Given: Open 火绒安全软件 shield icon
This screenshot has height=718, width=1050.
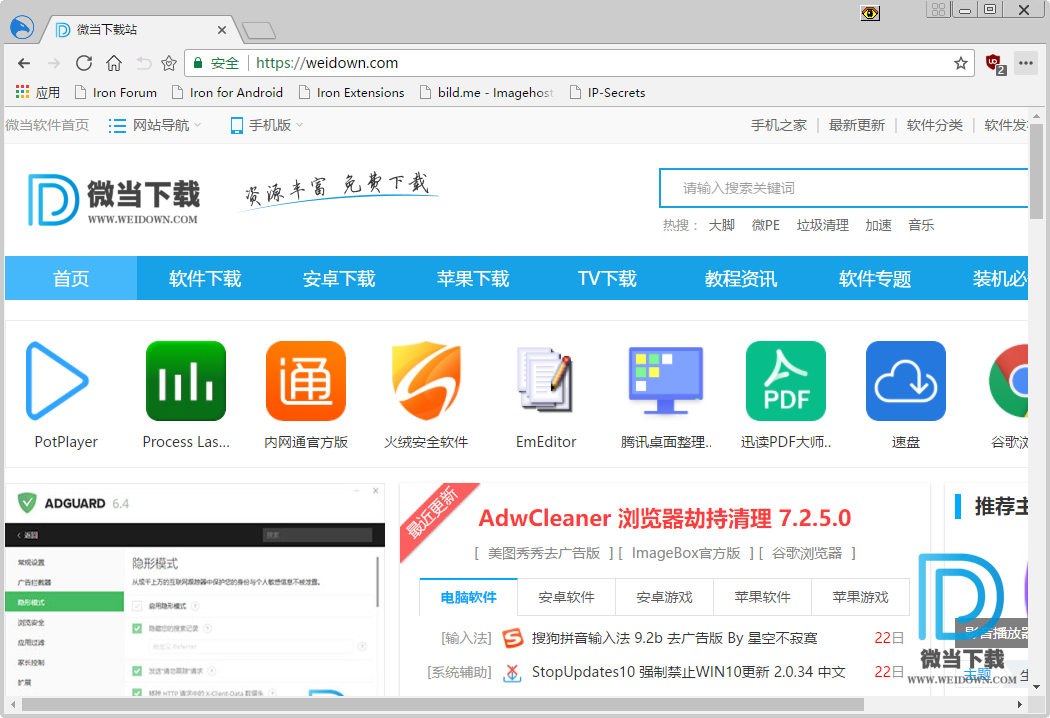Looking at the screenshot, I should click(426, 381).
